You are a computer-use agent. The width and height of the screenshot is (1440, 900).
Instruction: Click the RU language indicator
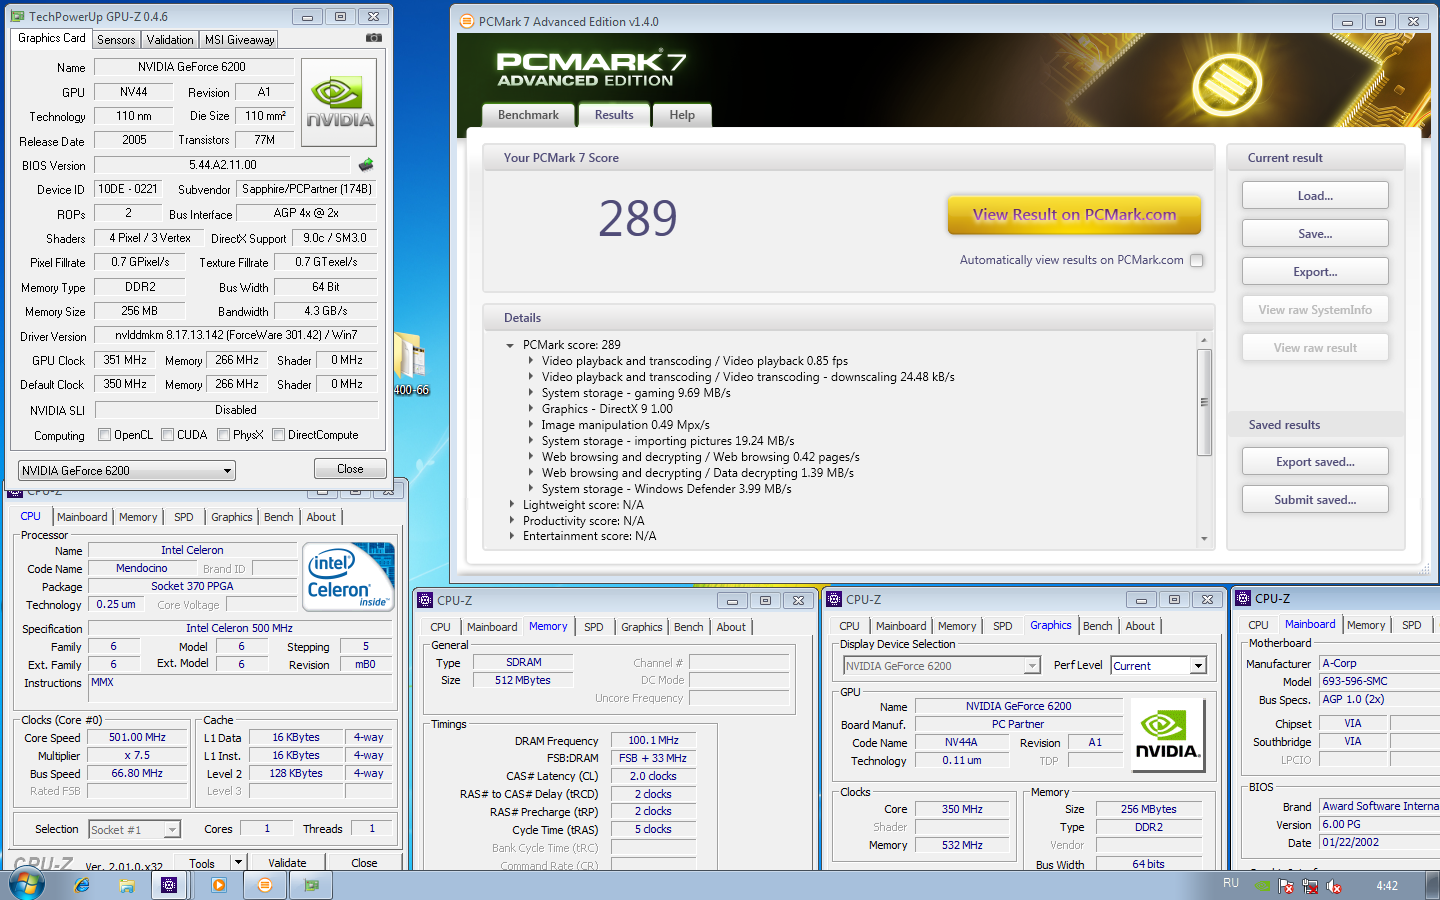coord(1231,883)
